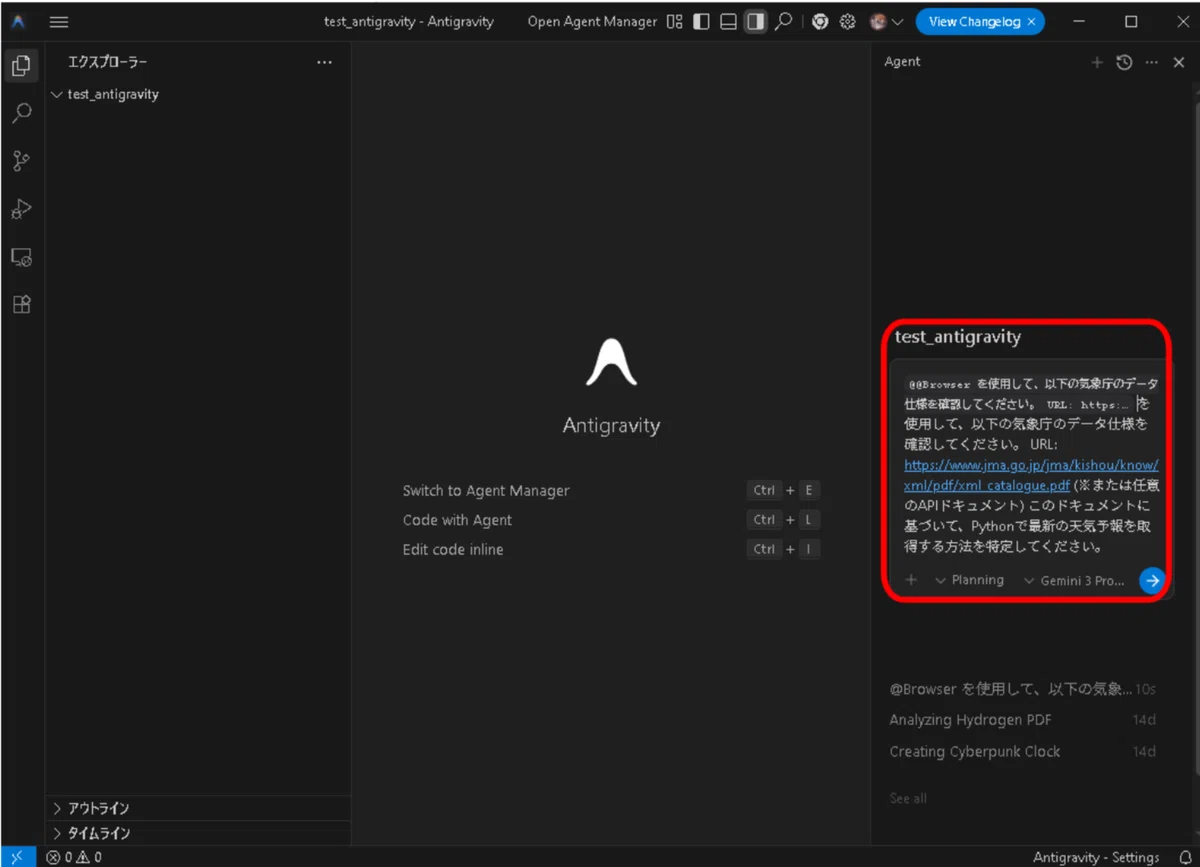1200x867 pixels.
Task: Toggle the primary side bar visibility
Action: pos(702,21)
